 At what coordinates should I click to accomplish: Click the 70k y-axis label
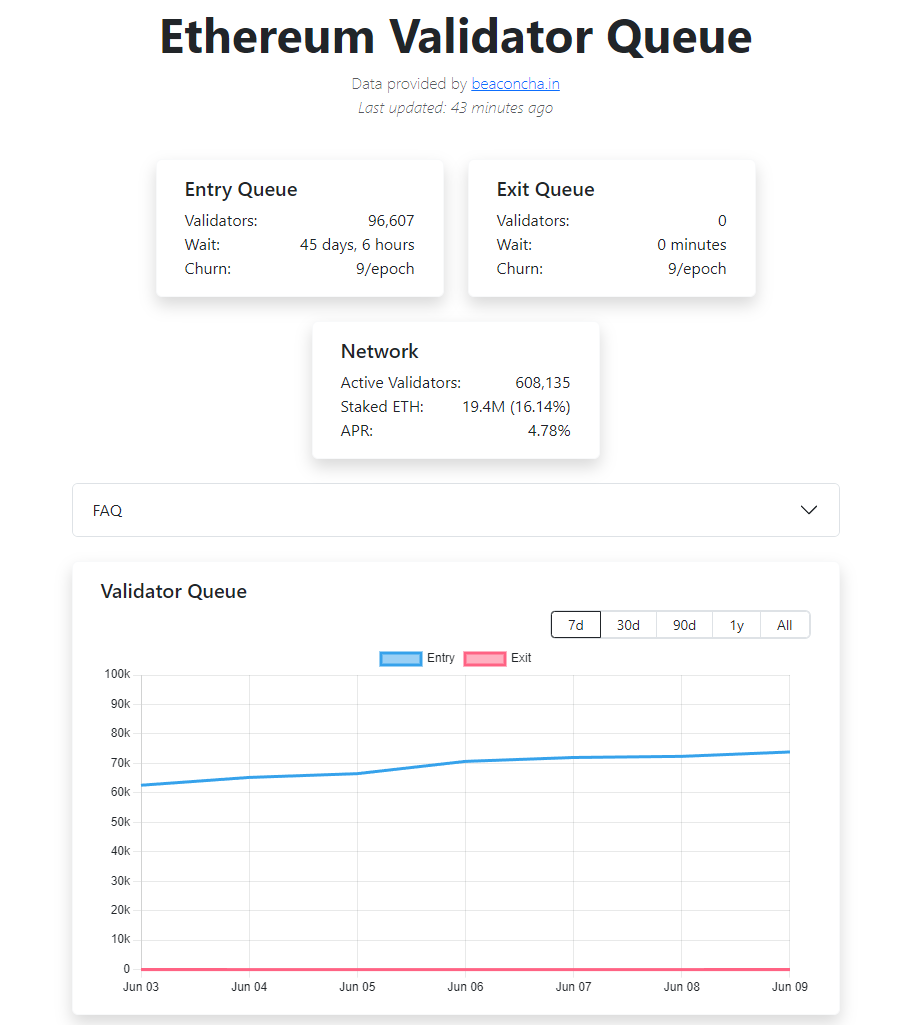click(120, 763)
